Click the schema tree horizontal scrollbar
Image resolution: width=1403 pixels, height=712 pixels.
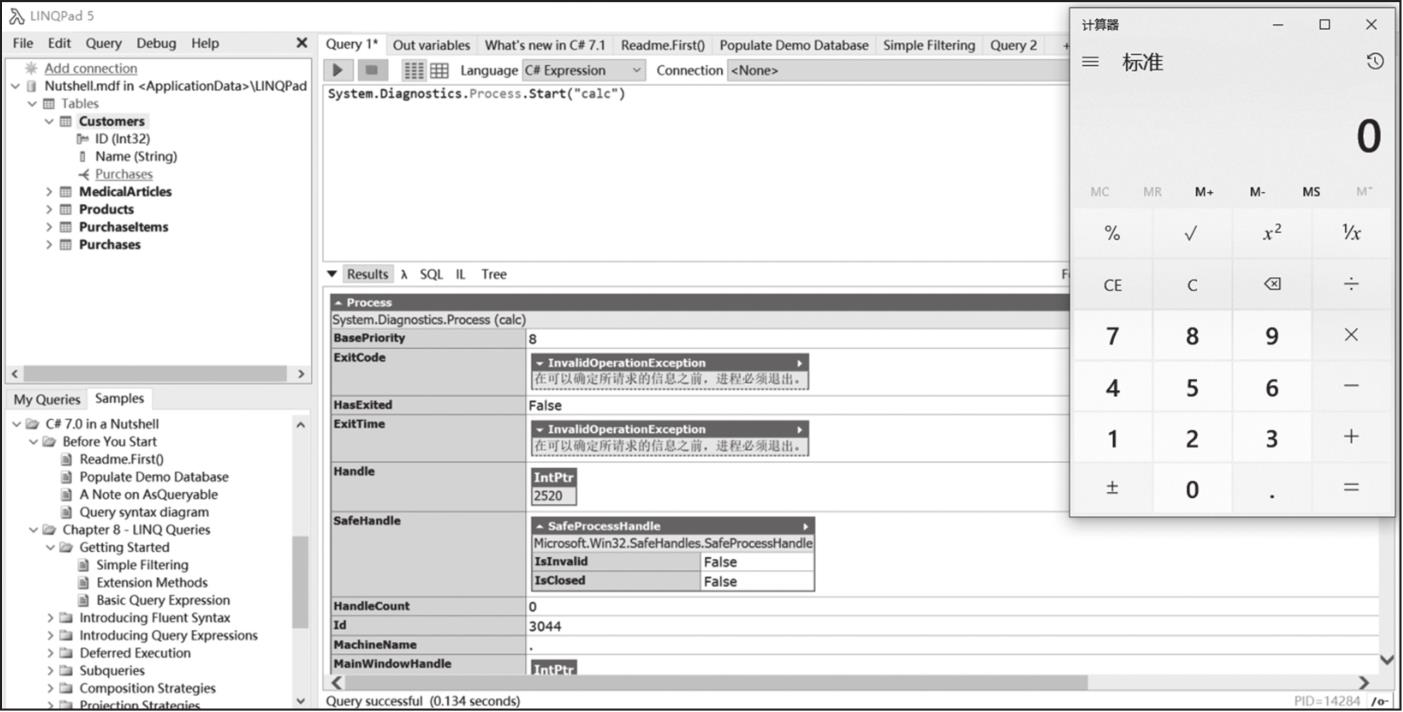pyautogui.click(x=153, y=373)
